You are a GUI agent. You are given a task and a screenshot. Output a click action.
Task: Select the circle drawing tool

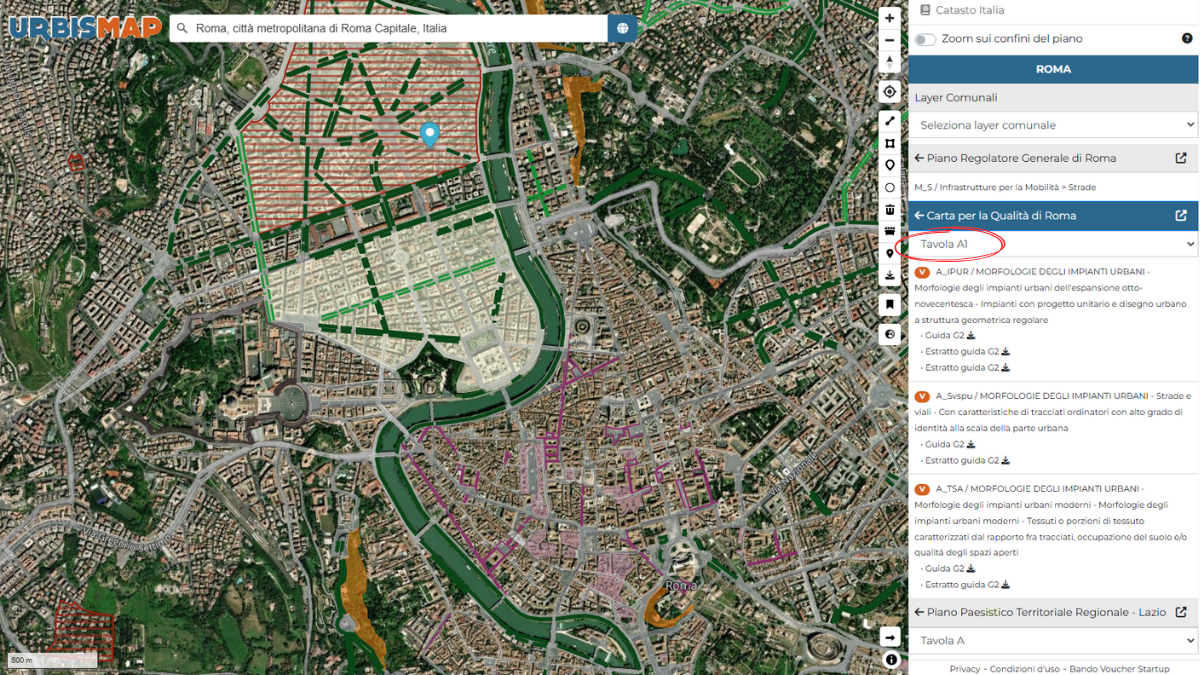pos(889,187)
